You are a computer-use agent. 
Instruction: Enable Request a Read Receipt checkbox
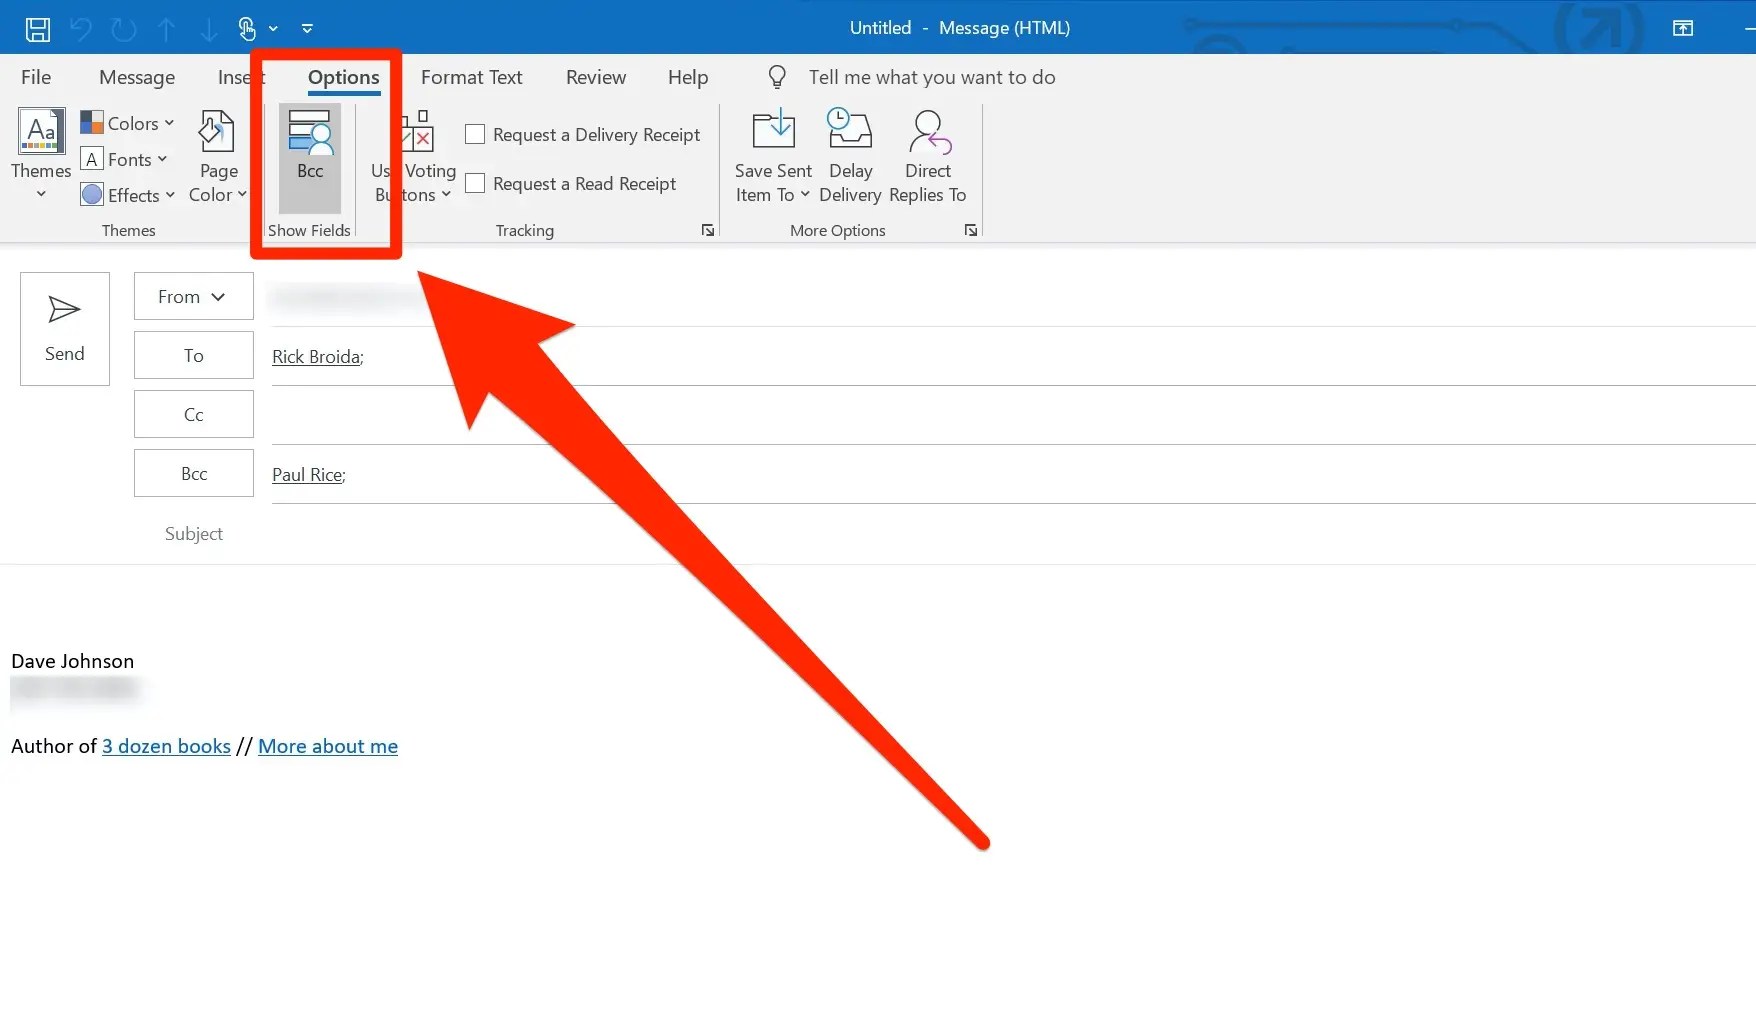pos(475,183)
